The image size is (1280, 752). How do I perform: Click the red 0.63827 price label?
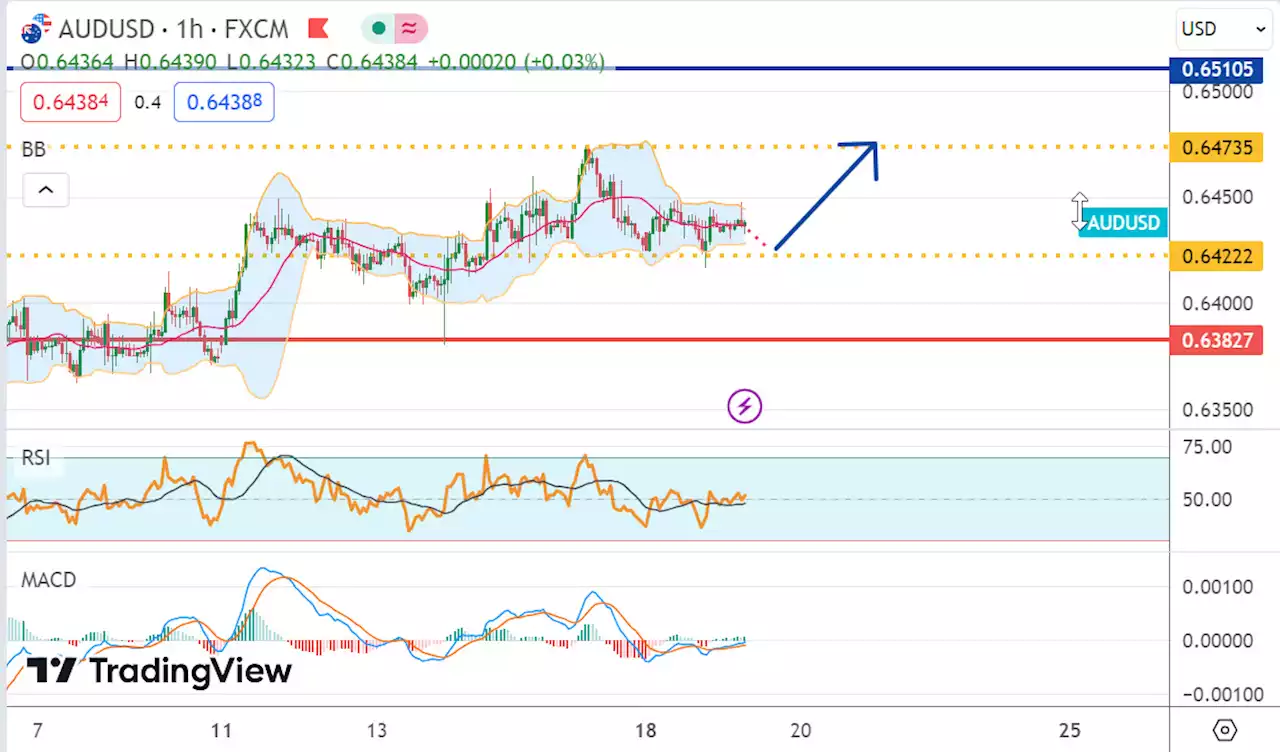pyautogui.click(x=1217, y=341)
